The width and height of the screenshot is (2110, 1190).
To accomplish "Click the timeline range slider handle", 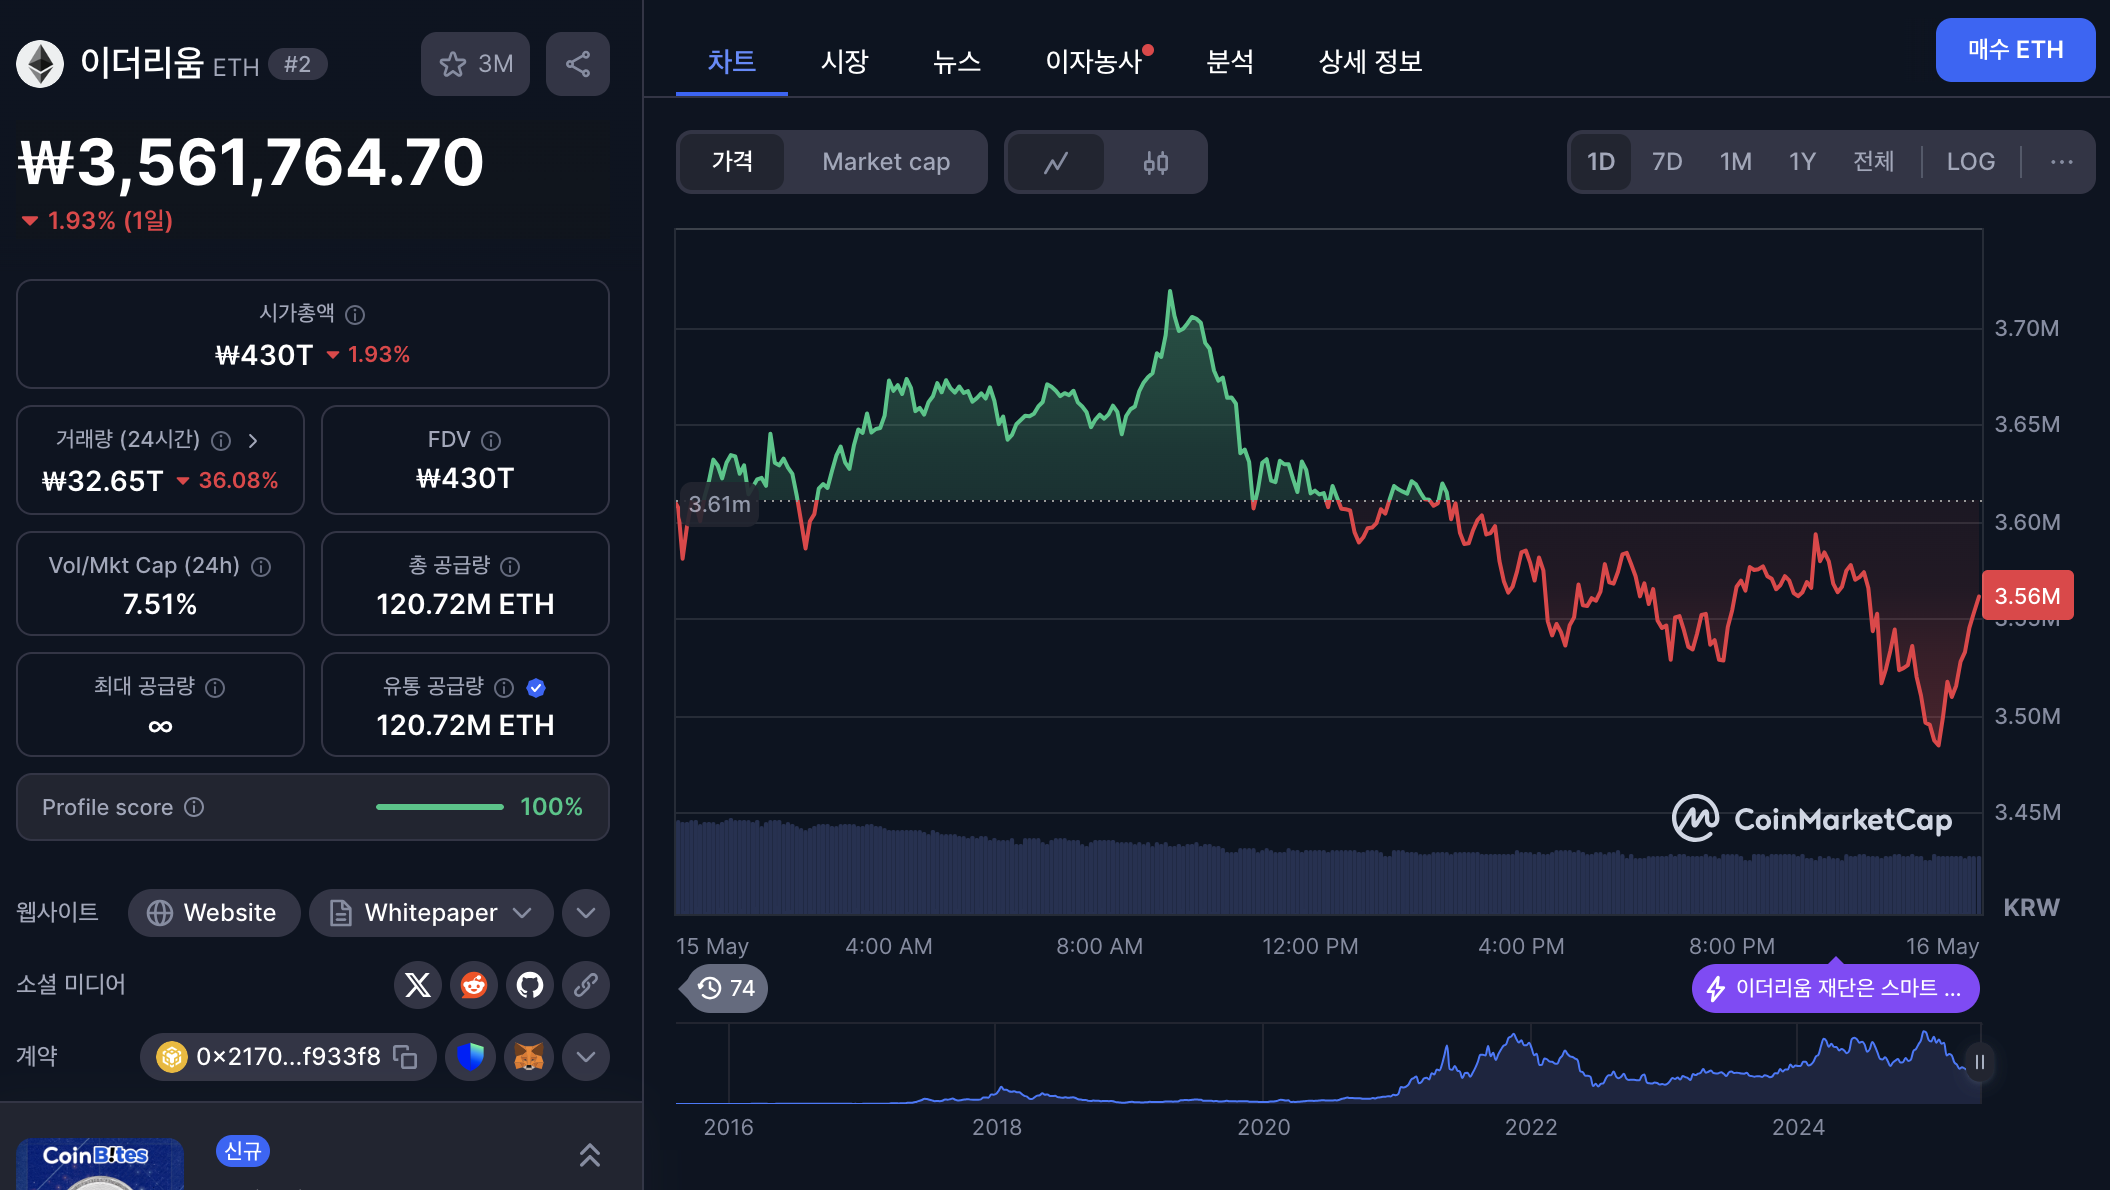I will pyautogui.click(x=1979, y=1063).
